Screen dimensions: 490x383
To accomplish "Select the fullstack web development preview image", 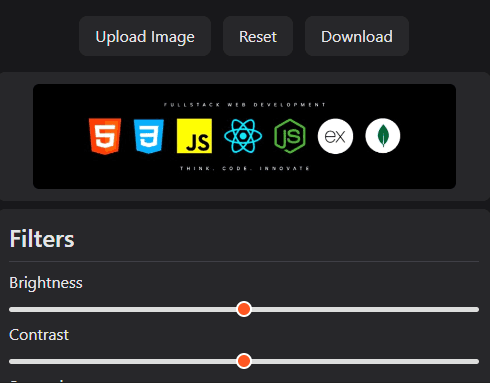I will [x=244, y=136].
